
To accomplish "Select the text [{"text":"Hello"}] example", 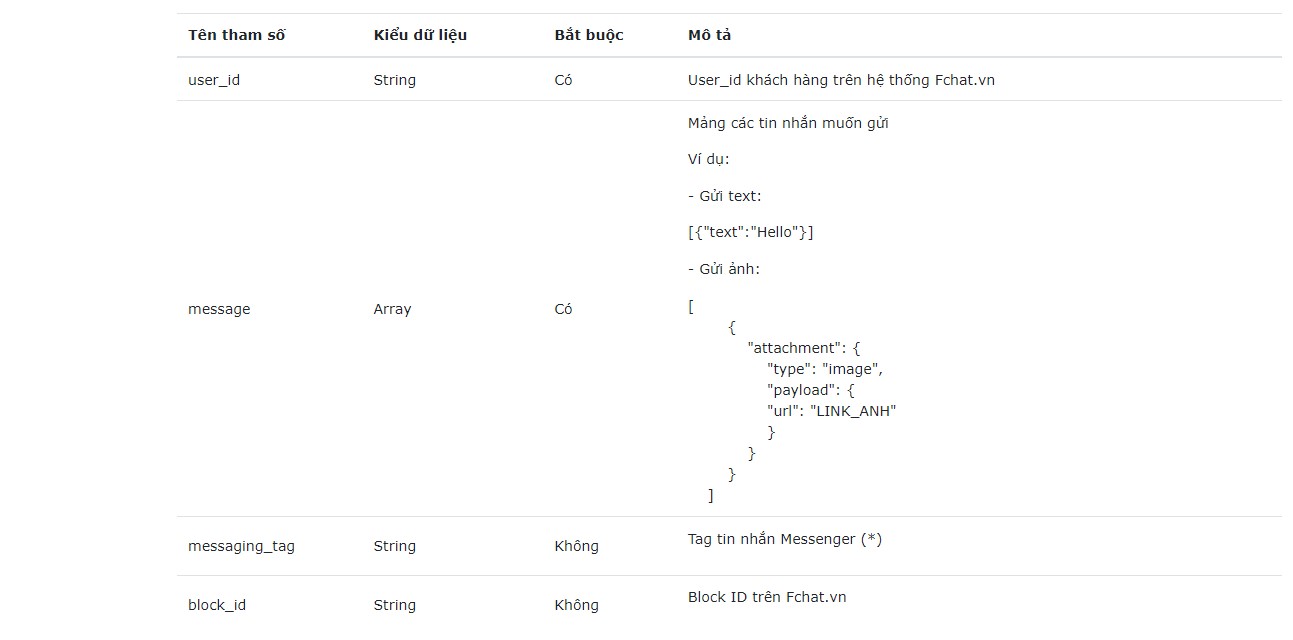I will pos(750,231).
